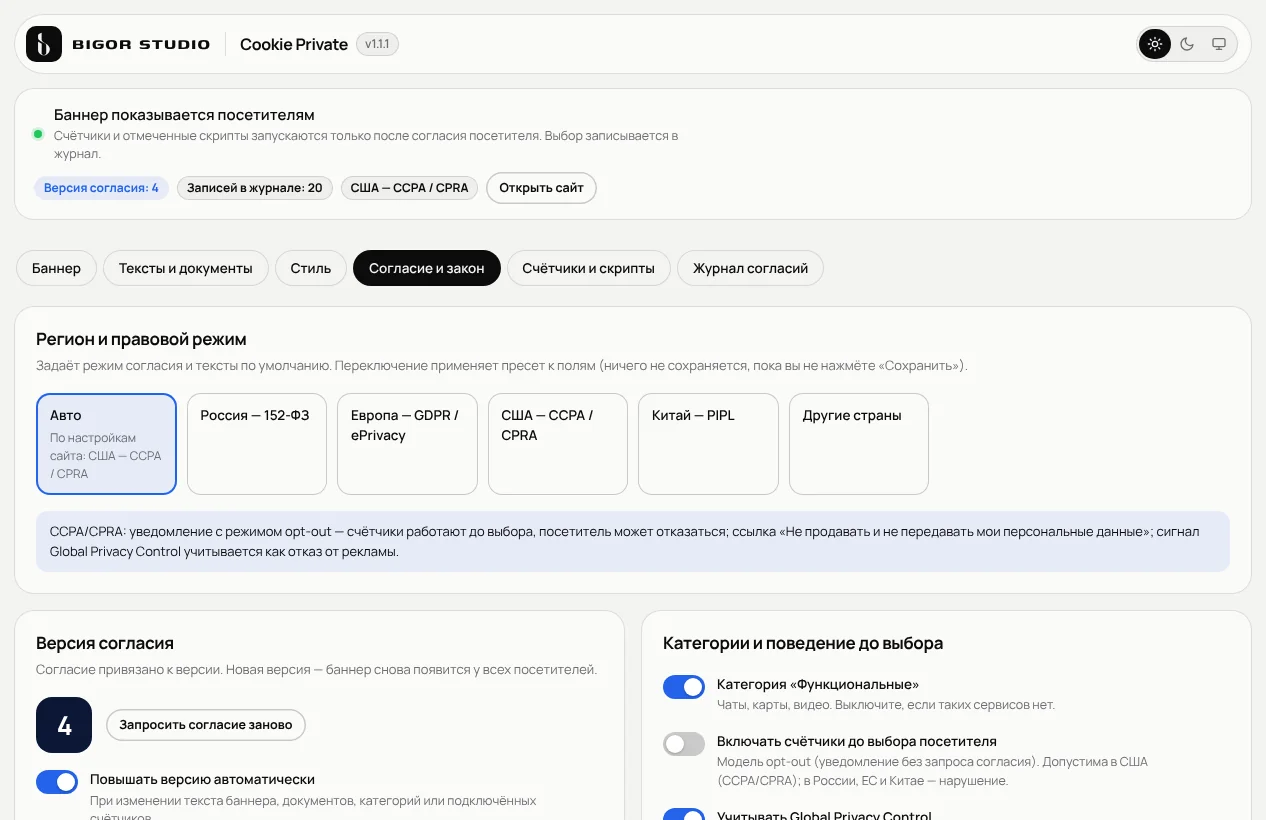This screenshot has height=820, width=1266.
Task: Click the green banner status dot
Action: point(38,134)
